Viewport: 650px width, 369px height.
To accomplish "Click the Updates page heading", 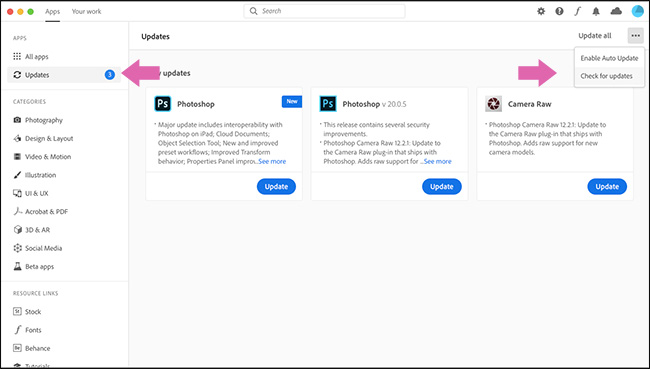I will click(x=155, y=36).
